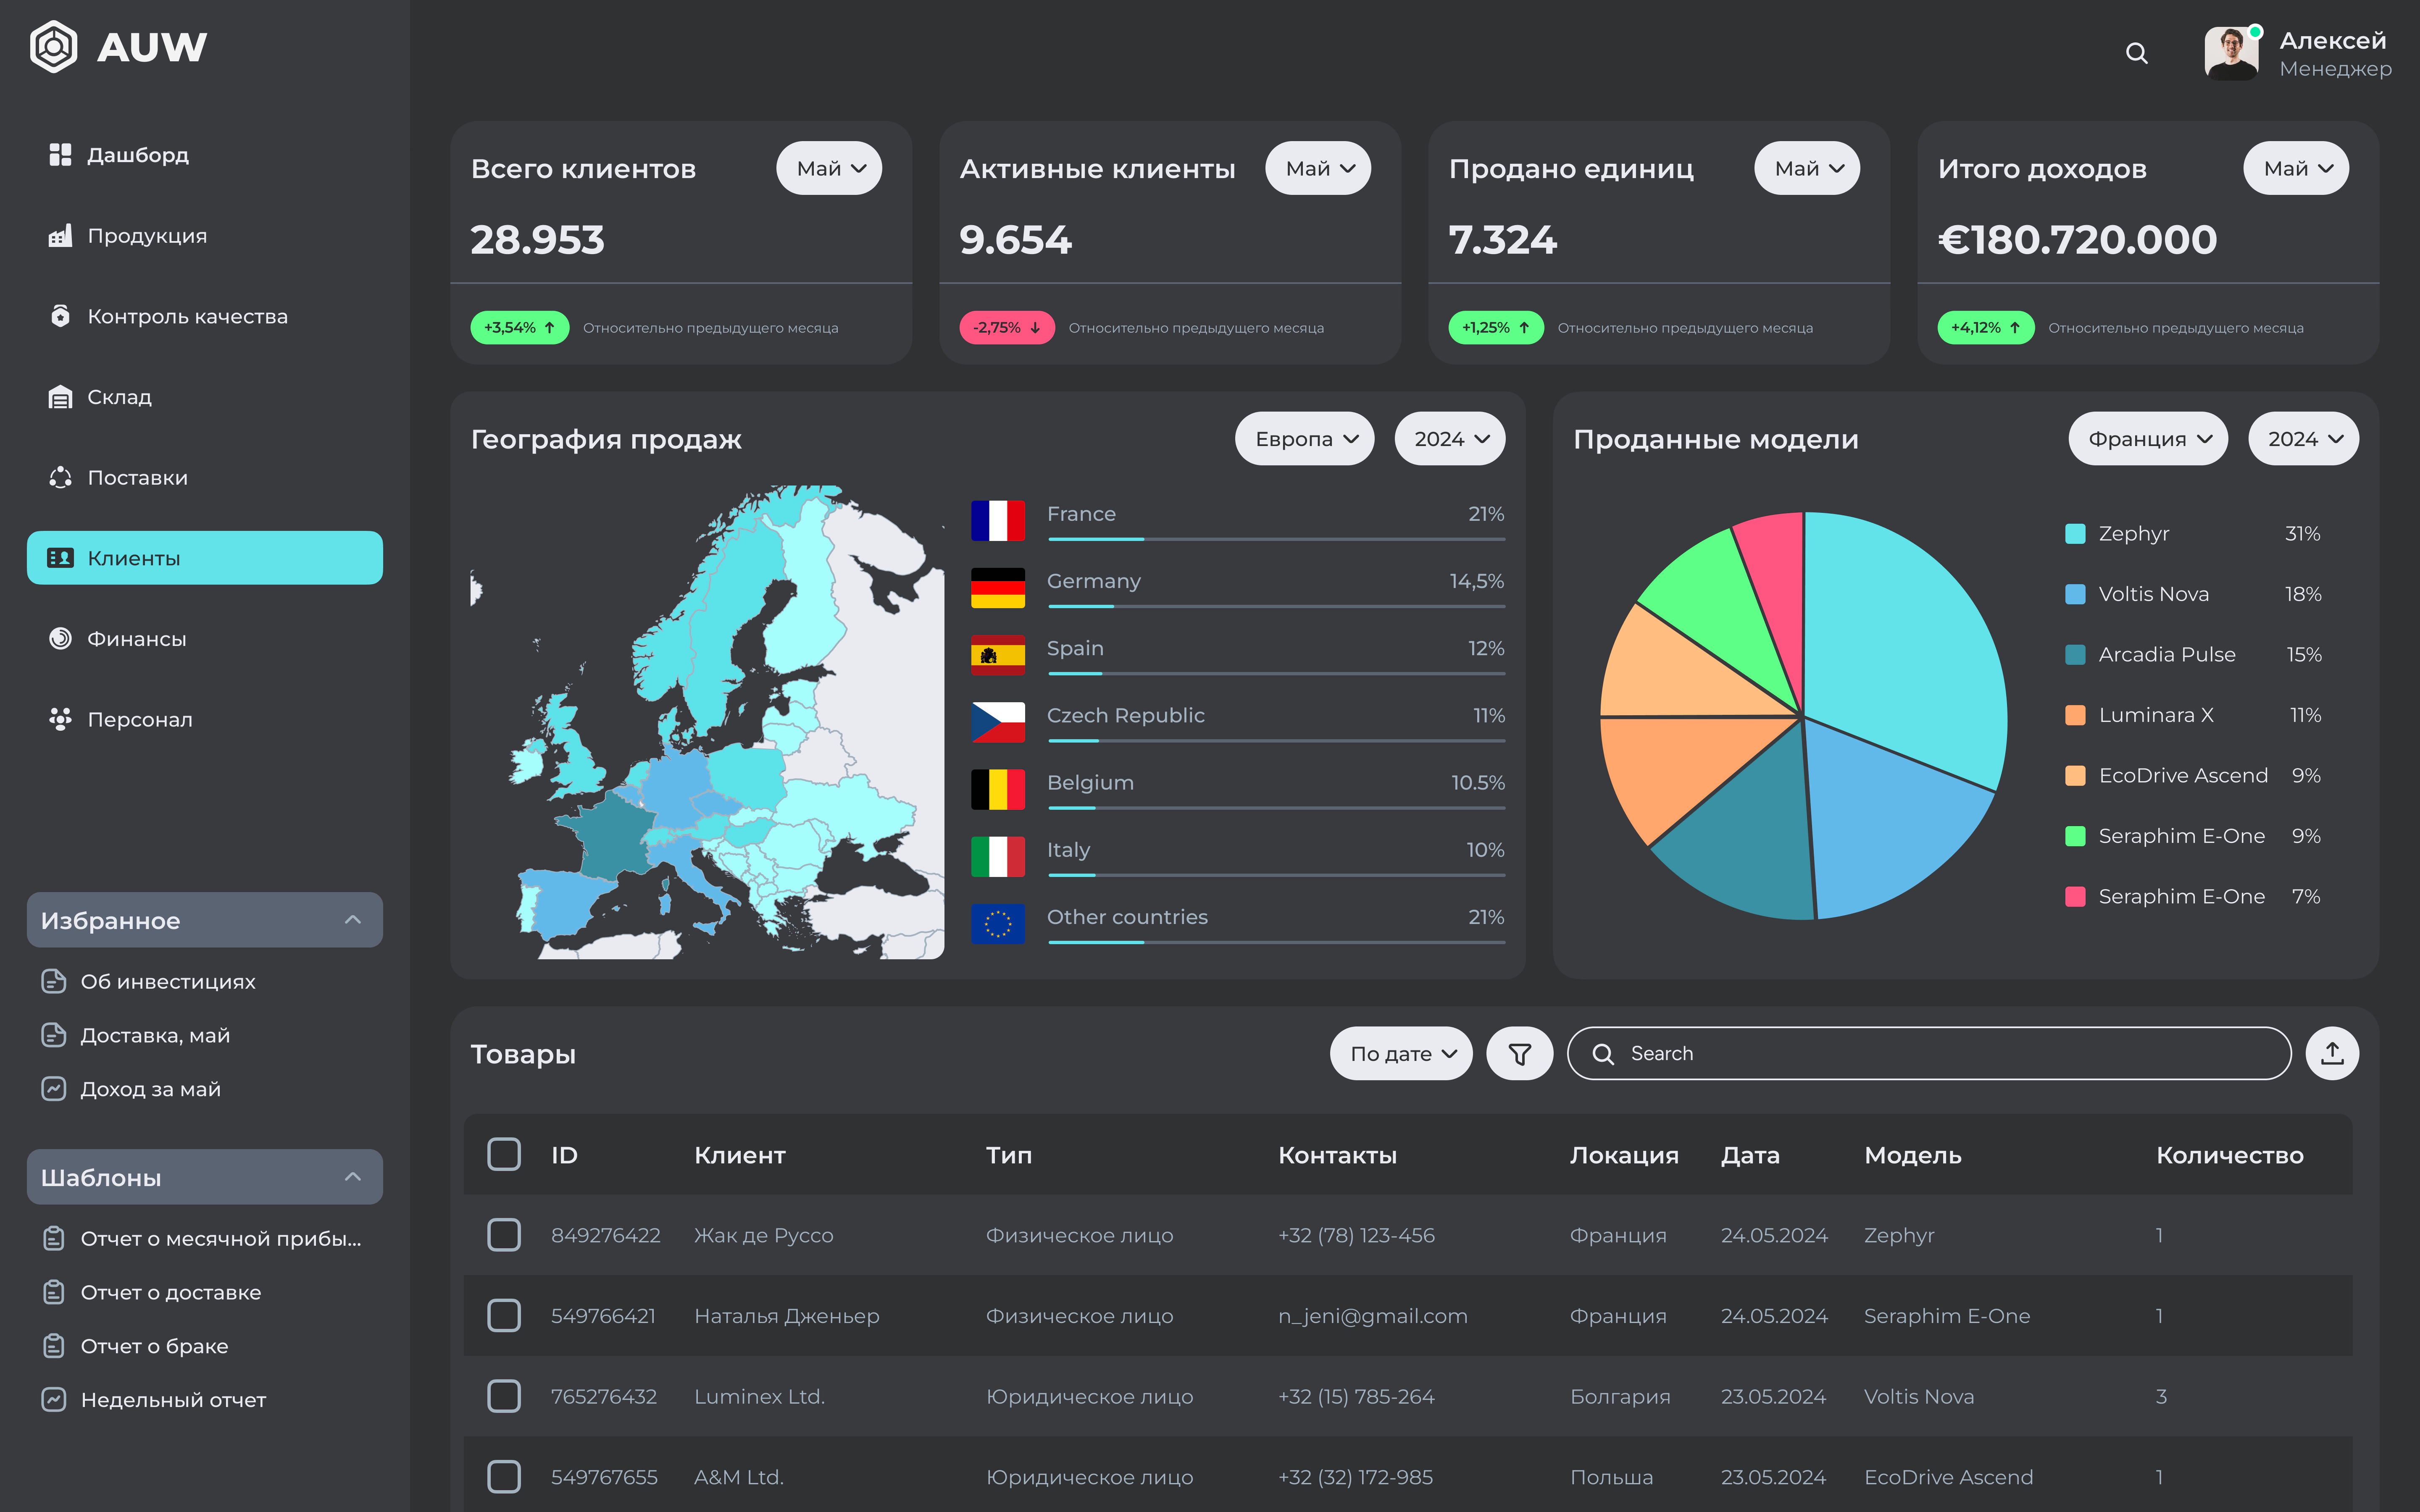Click the Финансы icon in sidebar

click(x=60, y=638)
